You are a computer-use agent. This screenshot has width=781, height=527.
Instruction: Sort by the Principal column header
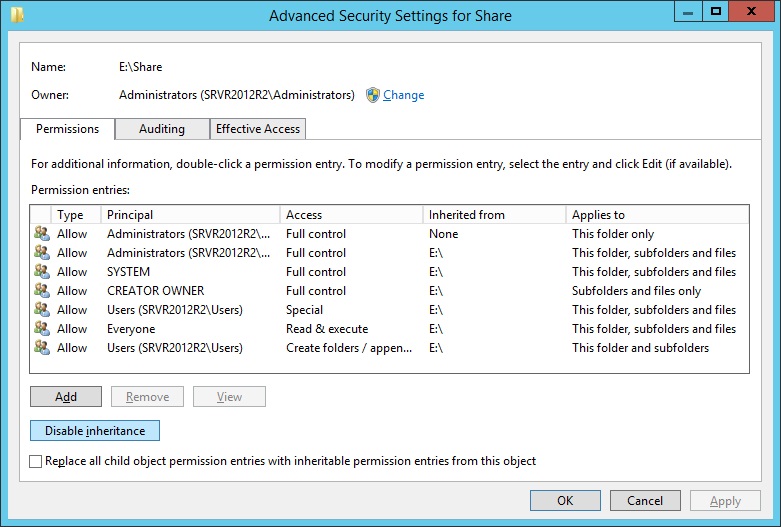[x=190, y=214]
